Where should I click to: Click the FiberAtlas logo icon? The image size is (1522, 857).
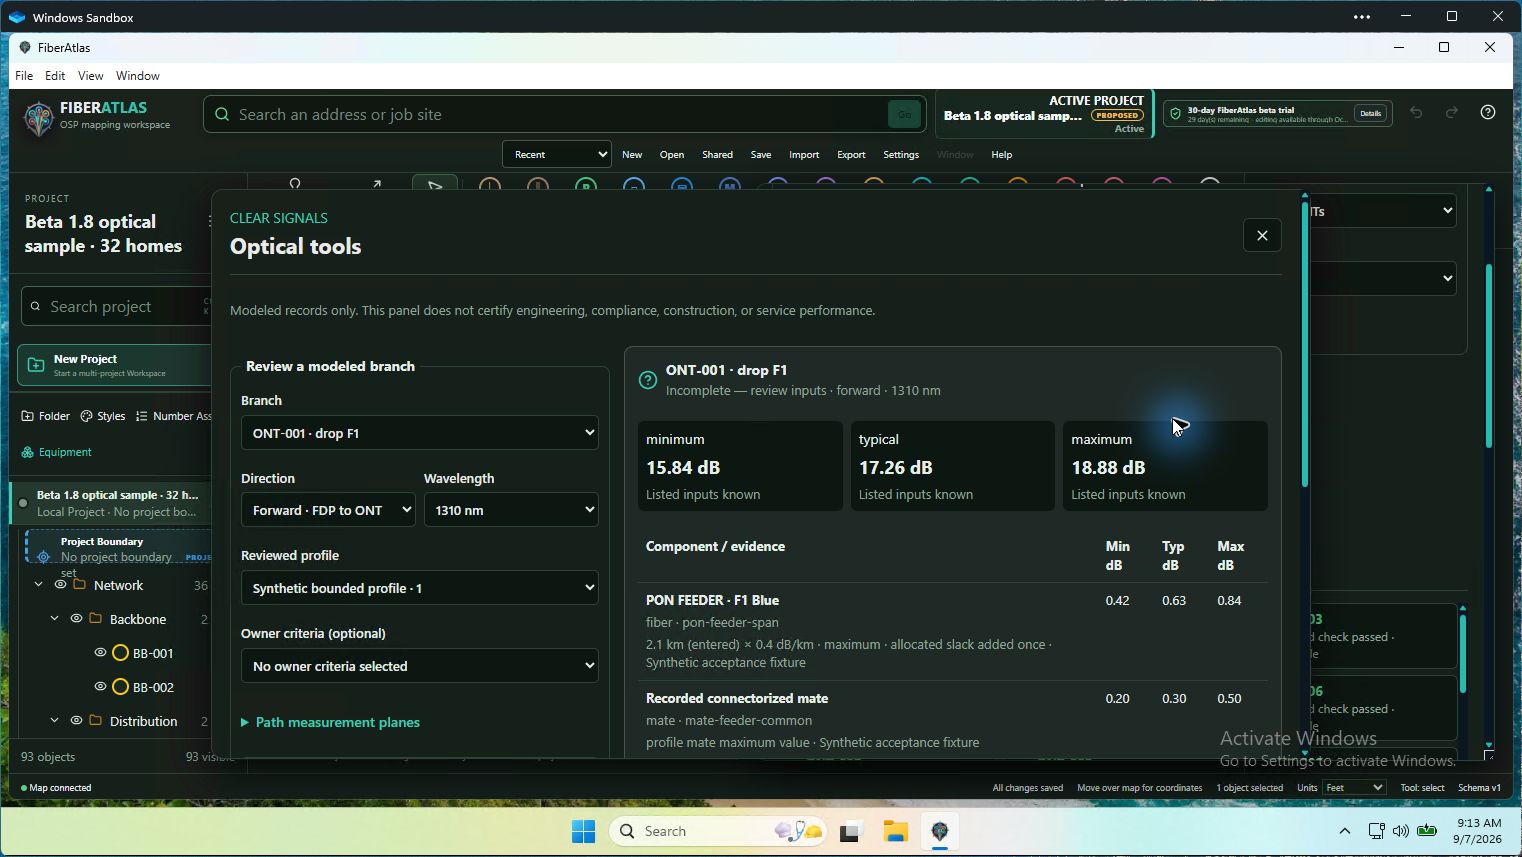coord(39,118)
